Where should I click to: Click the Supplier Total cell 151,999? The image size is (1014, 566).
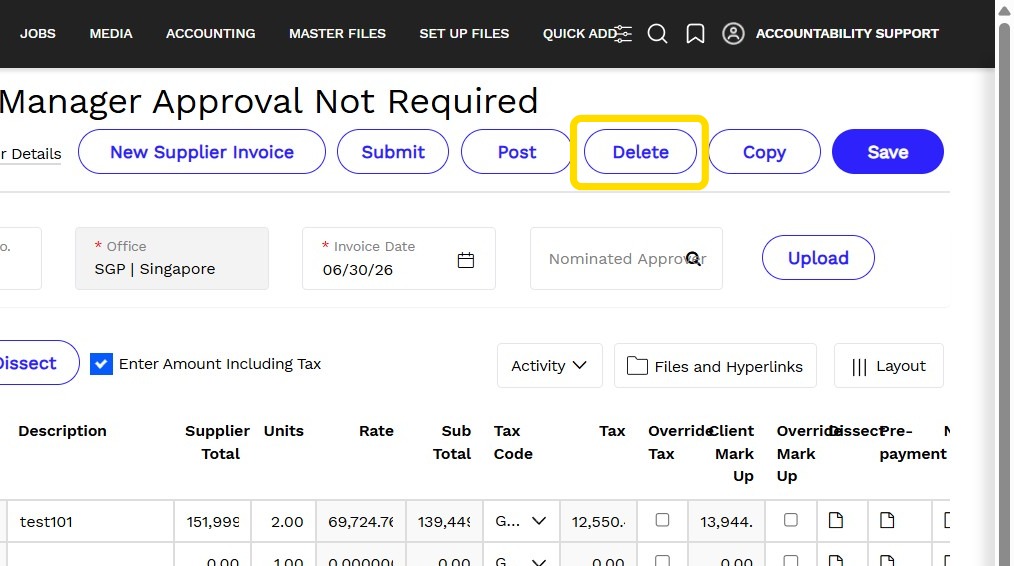pos(213,521)
